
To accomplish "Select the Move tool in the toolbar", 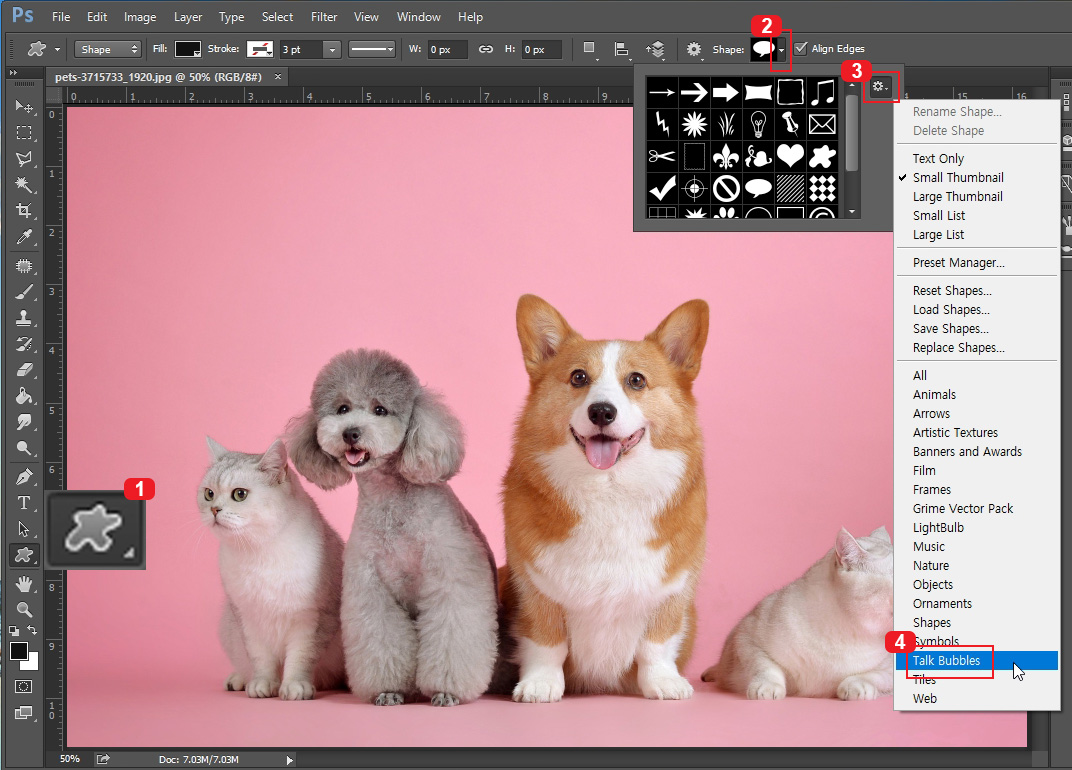I will 24,107.
